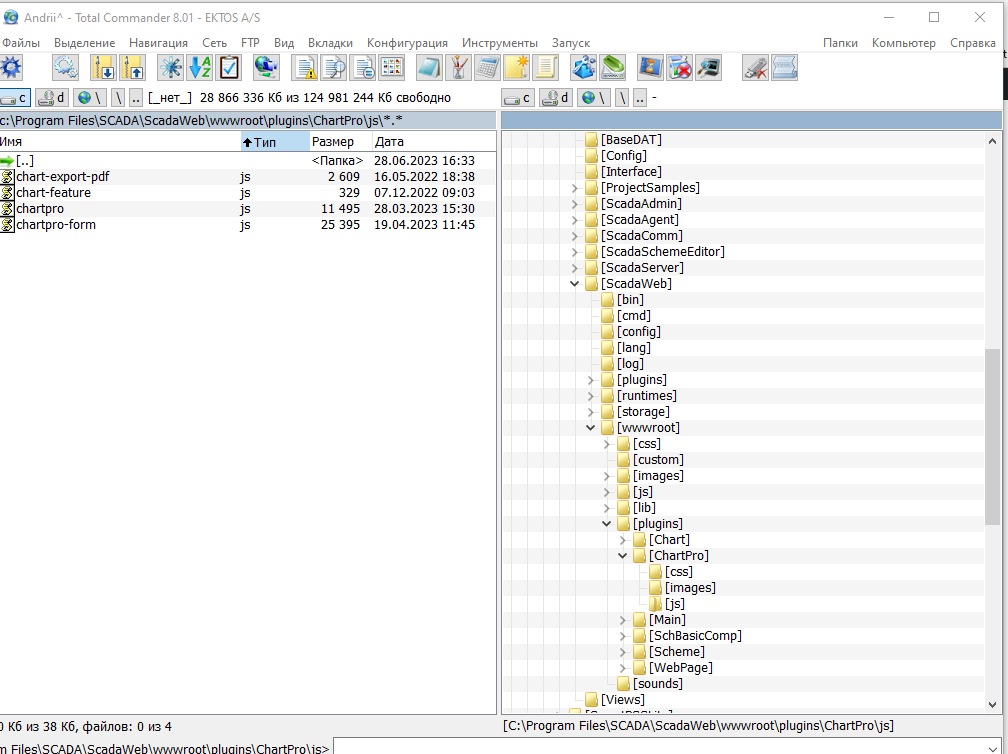The image size is (1008, 754).
Task: Click the document with warning sign icon
Action: (305, 67)
